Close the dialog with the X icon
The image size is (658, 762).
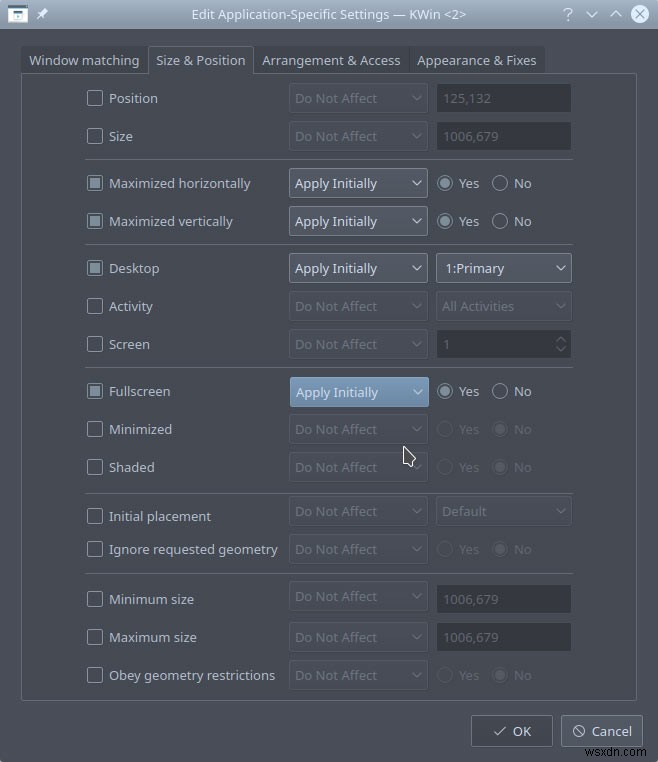[640, 14]
